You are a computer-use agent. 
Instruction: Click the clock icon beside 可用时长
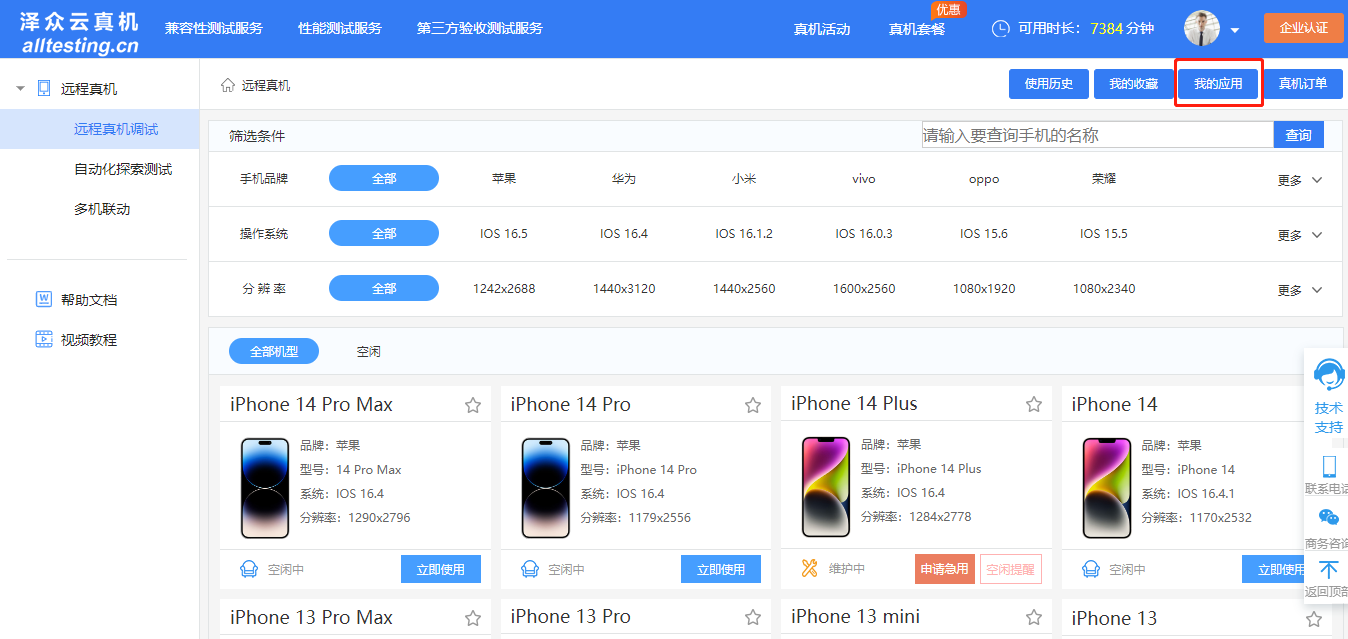coord(1000,28)
